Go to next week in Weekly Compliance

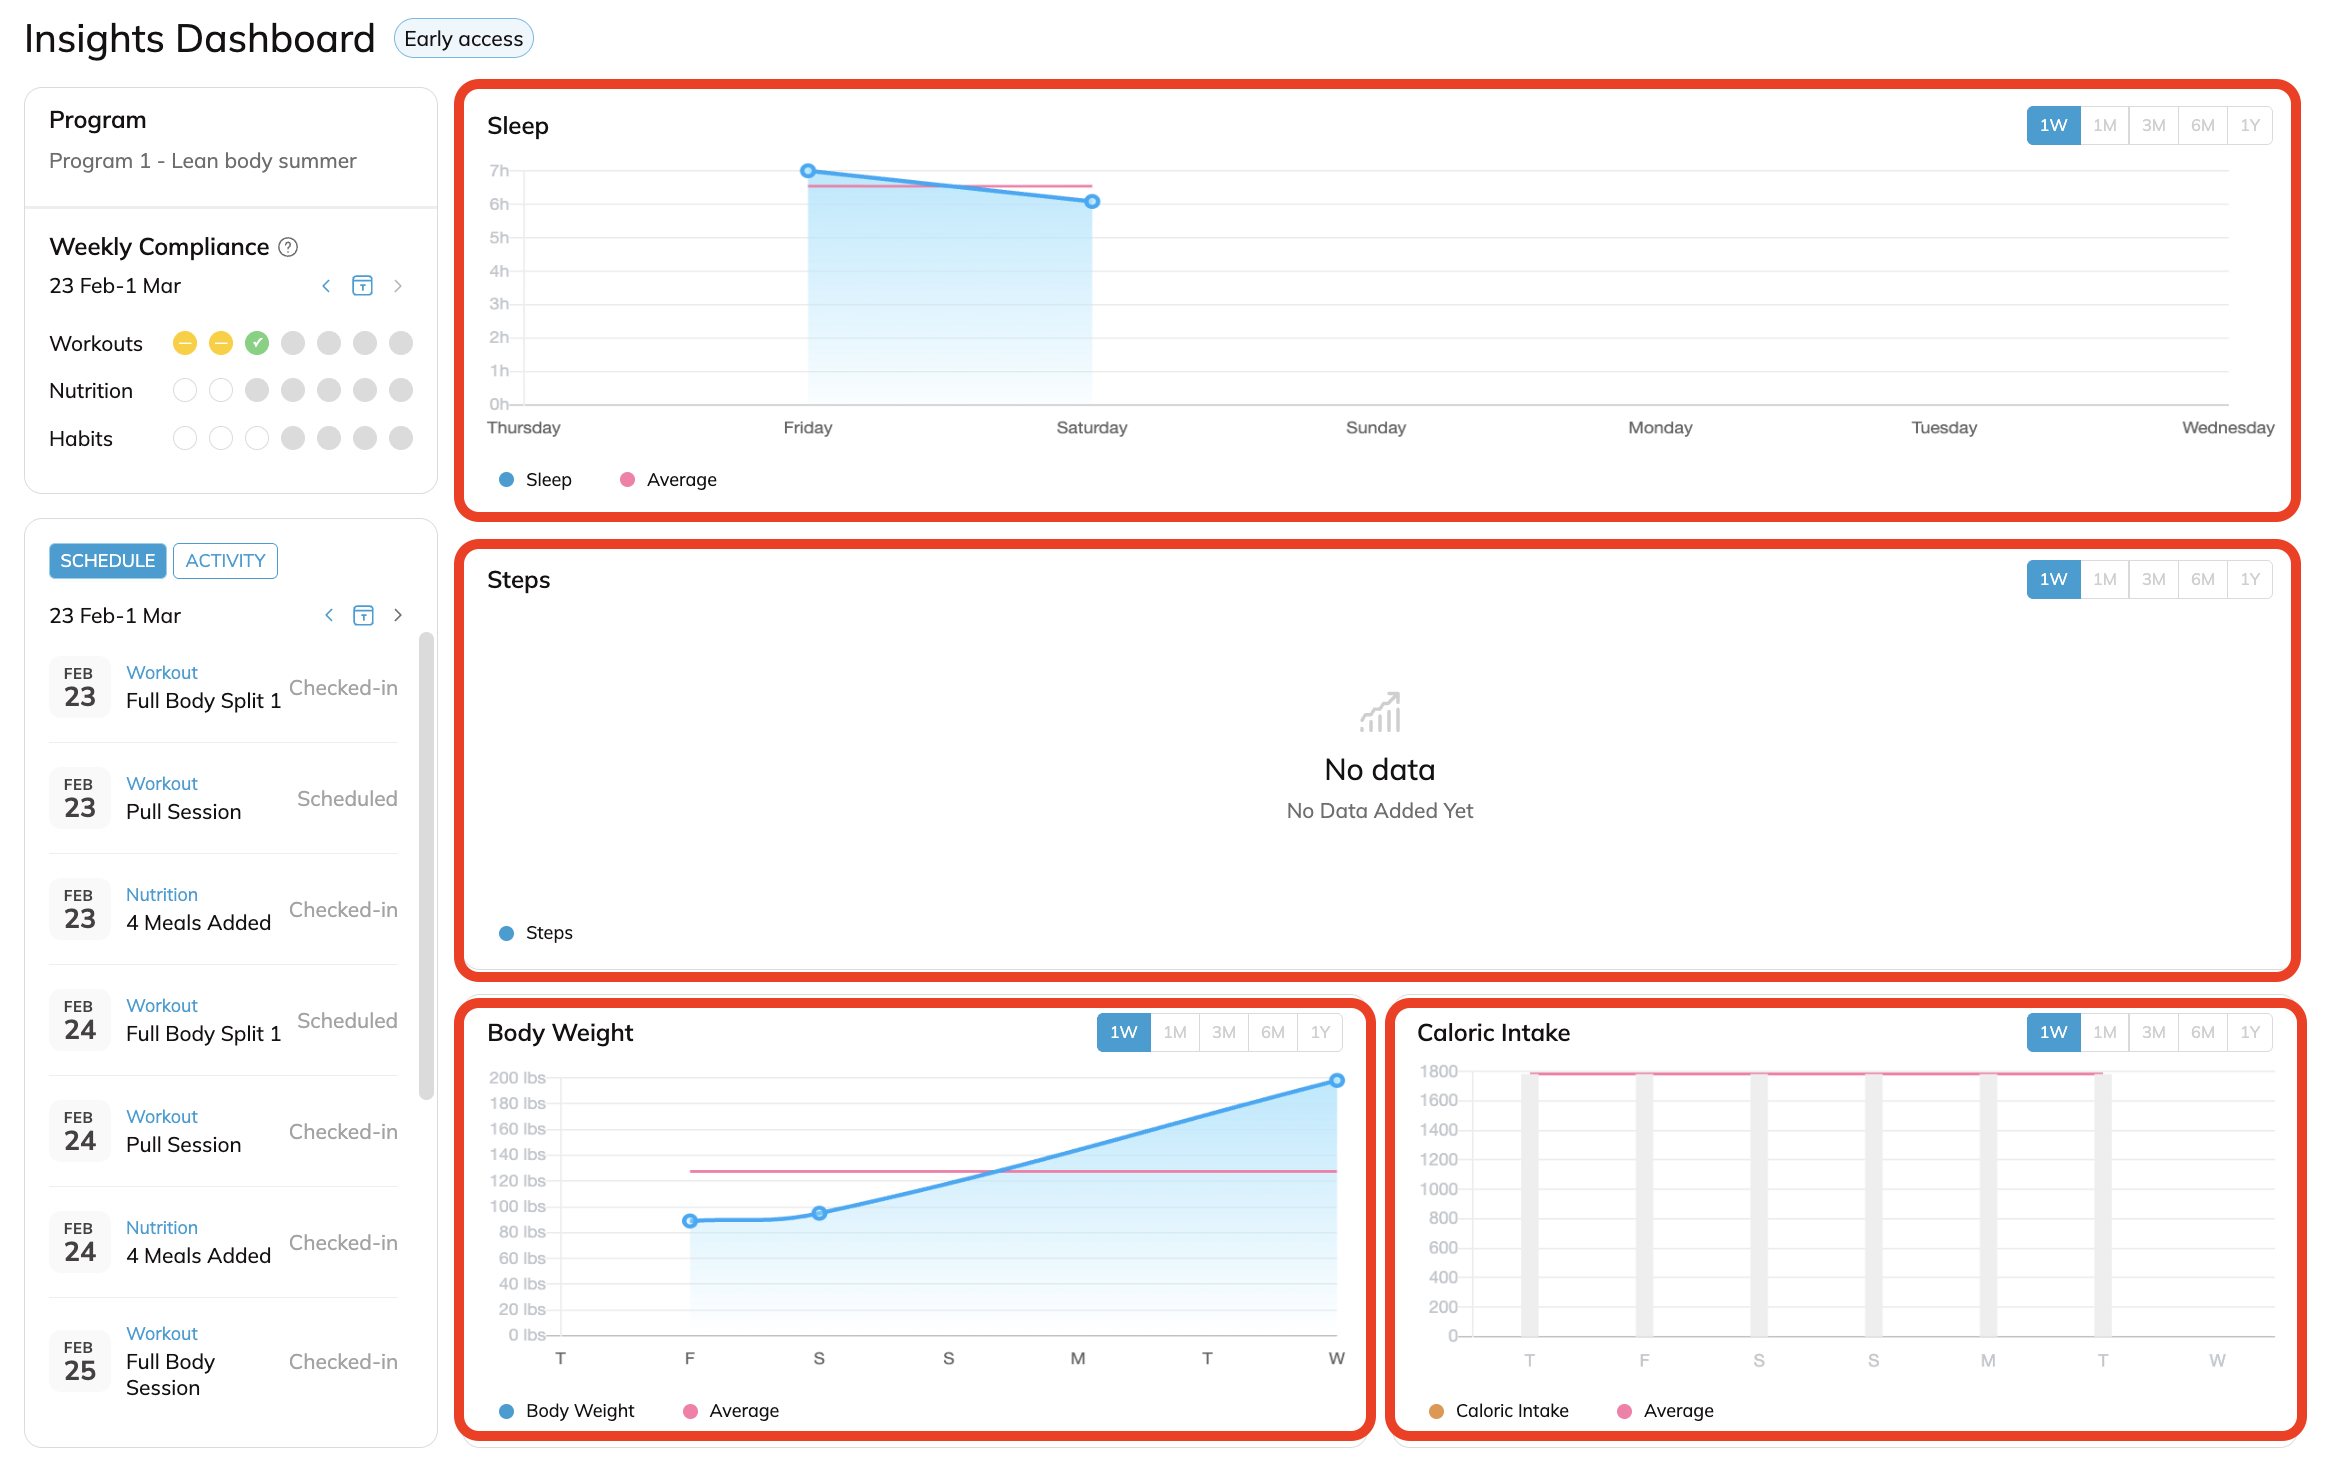(398, 286)
